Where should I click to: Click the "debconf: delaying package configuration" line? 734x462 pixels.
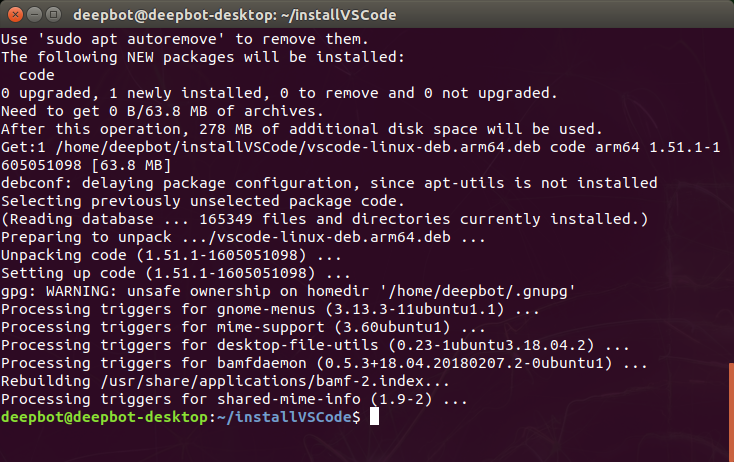point(329,183)
